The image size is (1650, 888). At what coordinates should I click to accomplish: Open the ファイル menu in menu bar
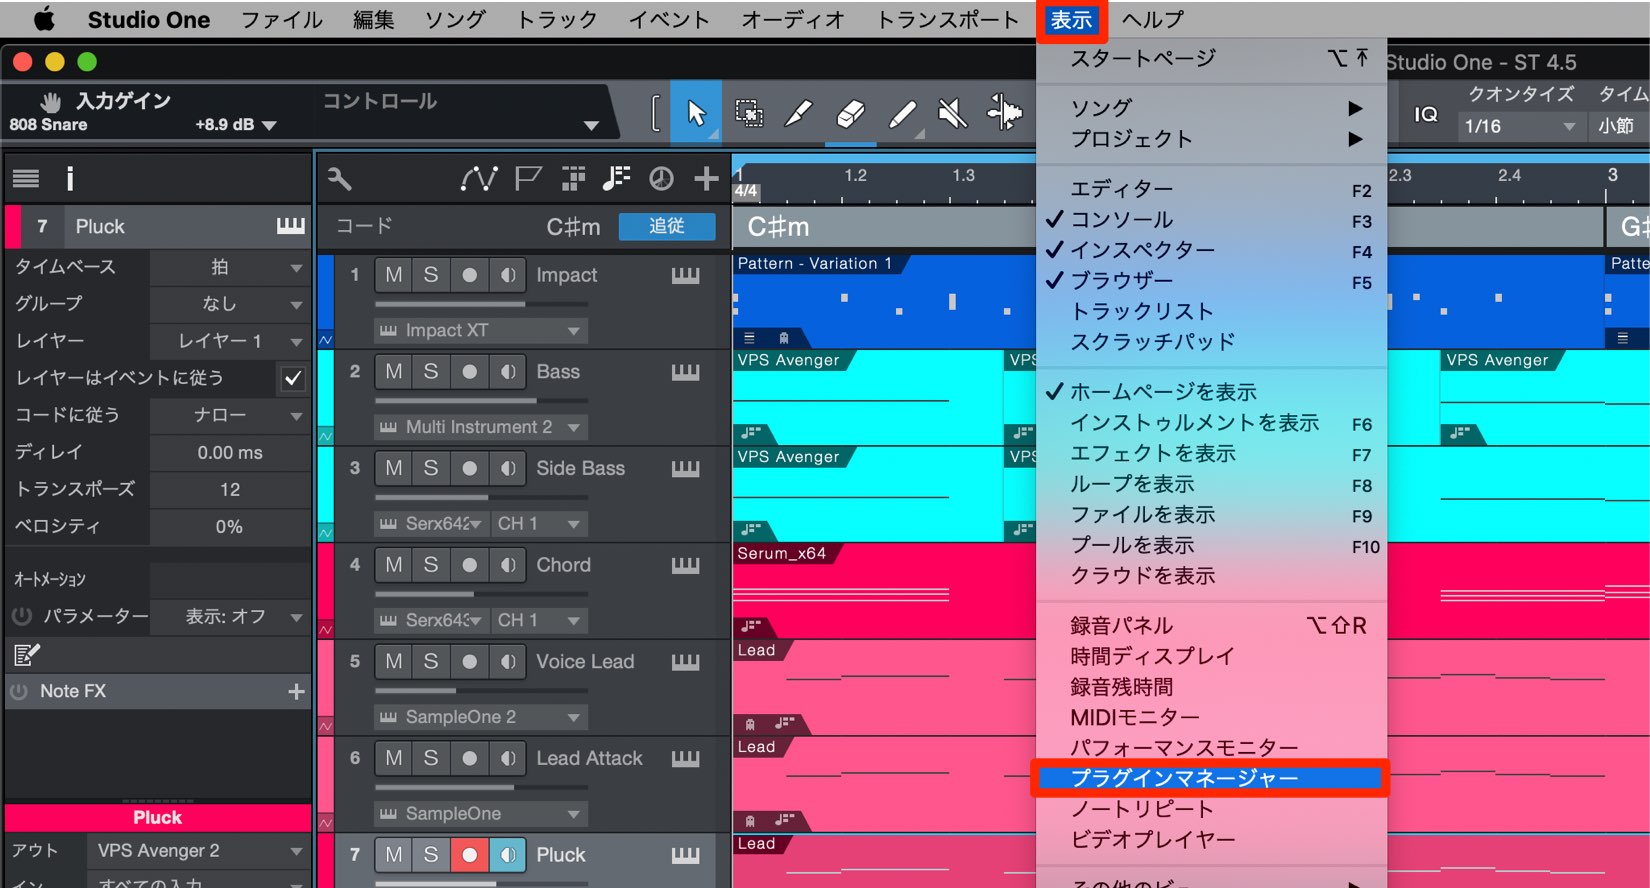click(282, 19)
